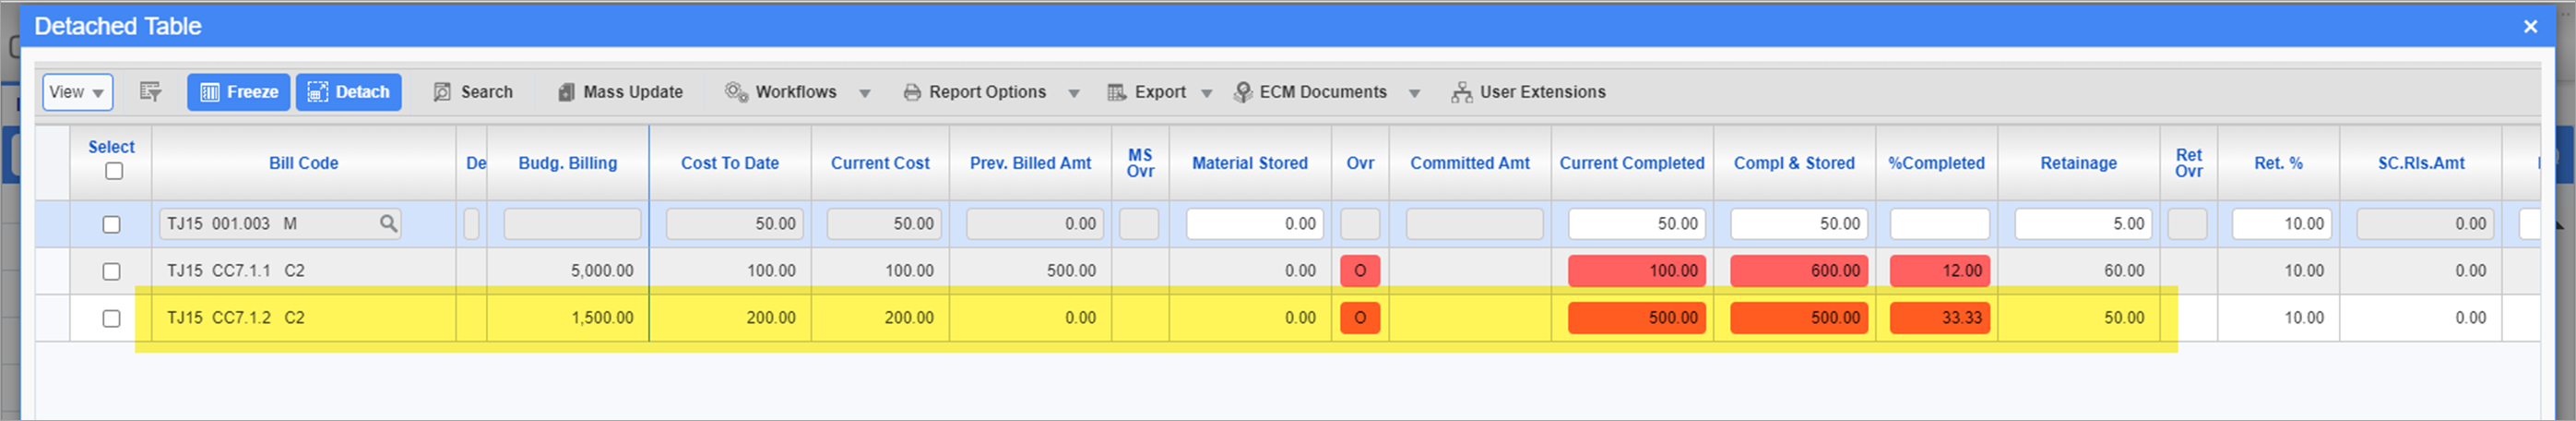The width and height of the screenshot is (2576, 421).
Task: Open User Extensions
Action: tap(1529, 92)
